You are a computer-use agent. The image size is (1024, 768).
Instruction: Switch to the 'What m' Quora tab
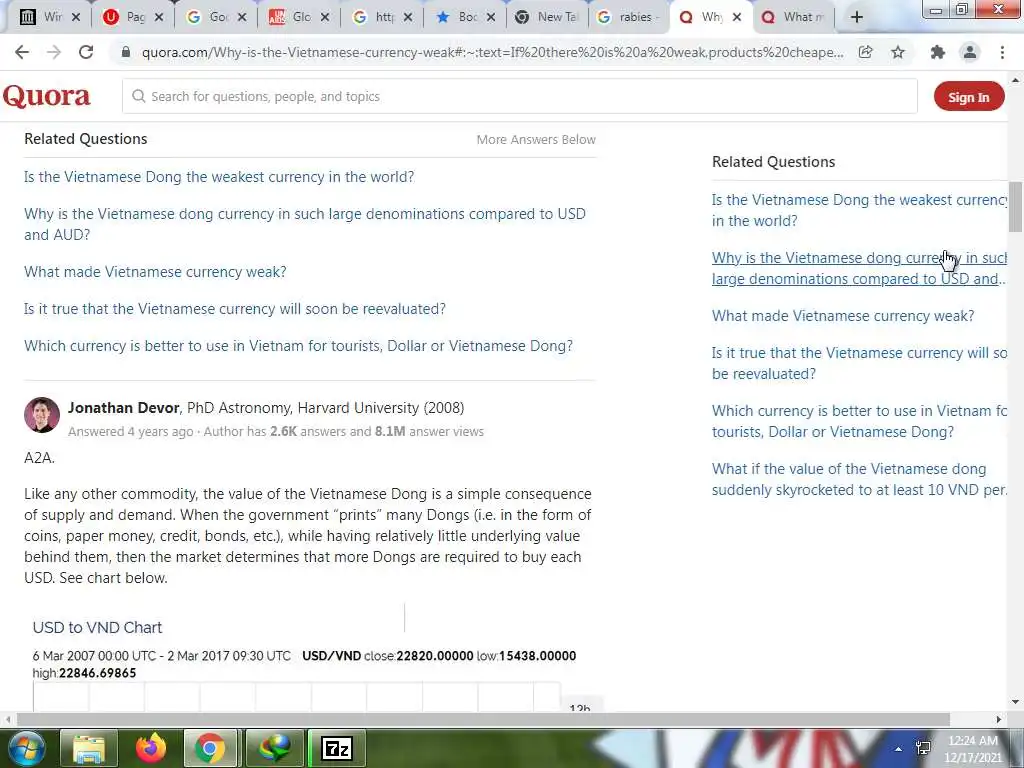click(795, 18)
